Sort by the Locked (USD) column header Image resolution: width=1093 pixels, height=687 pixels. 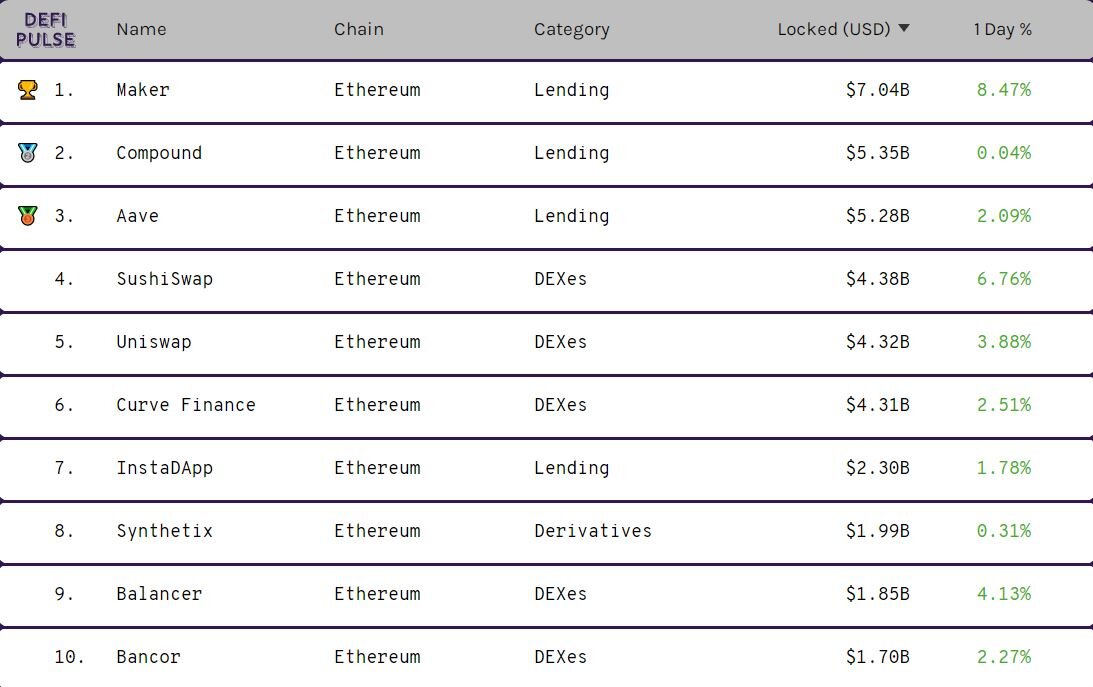pos(834,29)
